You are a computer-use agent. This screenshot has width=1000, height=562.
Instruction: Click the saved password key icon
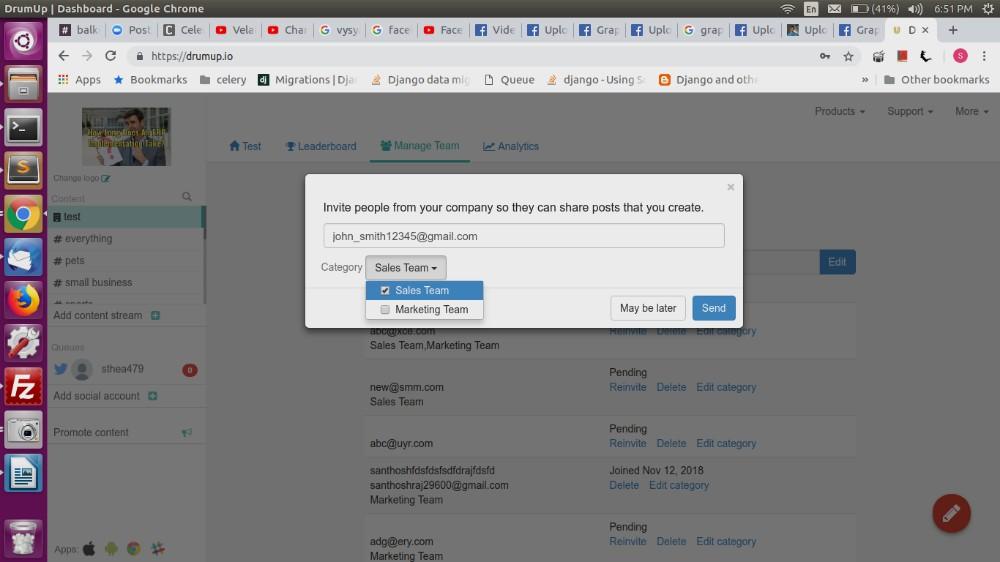coord(825,56)
